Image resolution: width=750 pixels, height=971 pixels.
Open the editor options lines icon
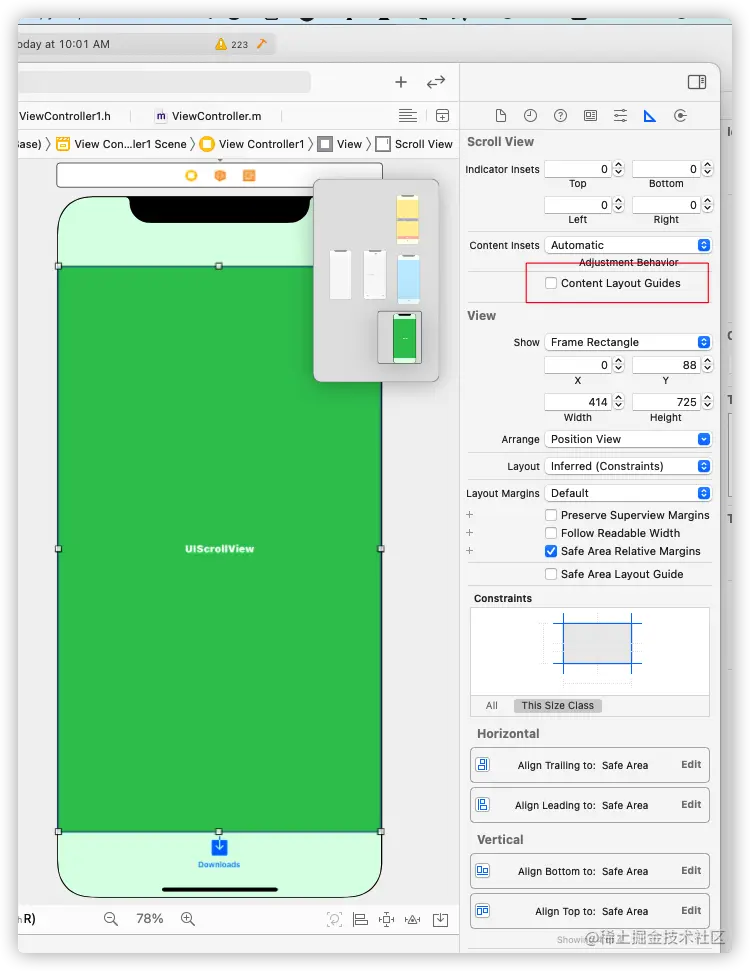[408, 116]
